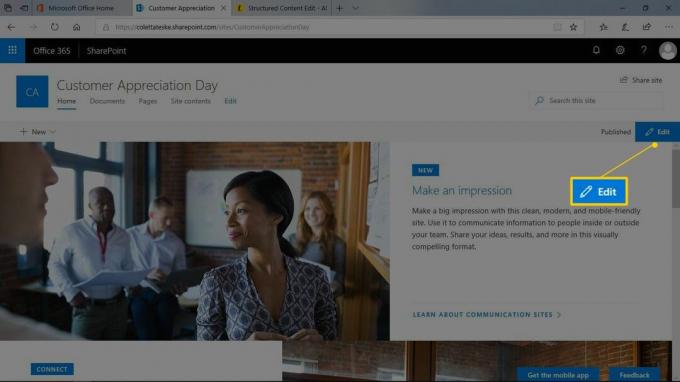Viewport: 680px width, 382px height.
Task: Close the Customer Appreciation tab
Action: (223, 8)
